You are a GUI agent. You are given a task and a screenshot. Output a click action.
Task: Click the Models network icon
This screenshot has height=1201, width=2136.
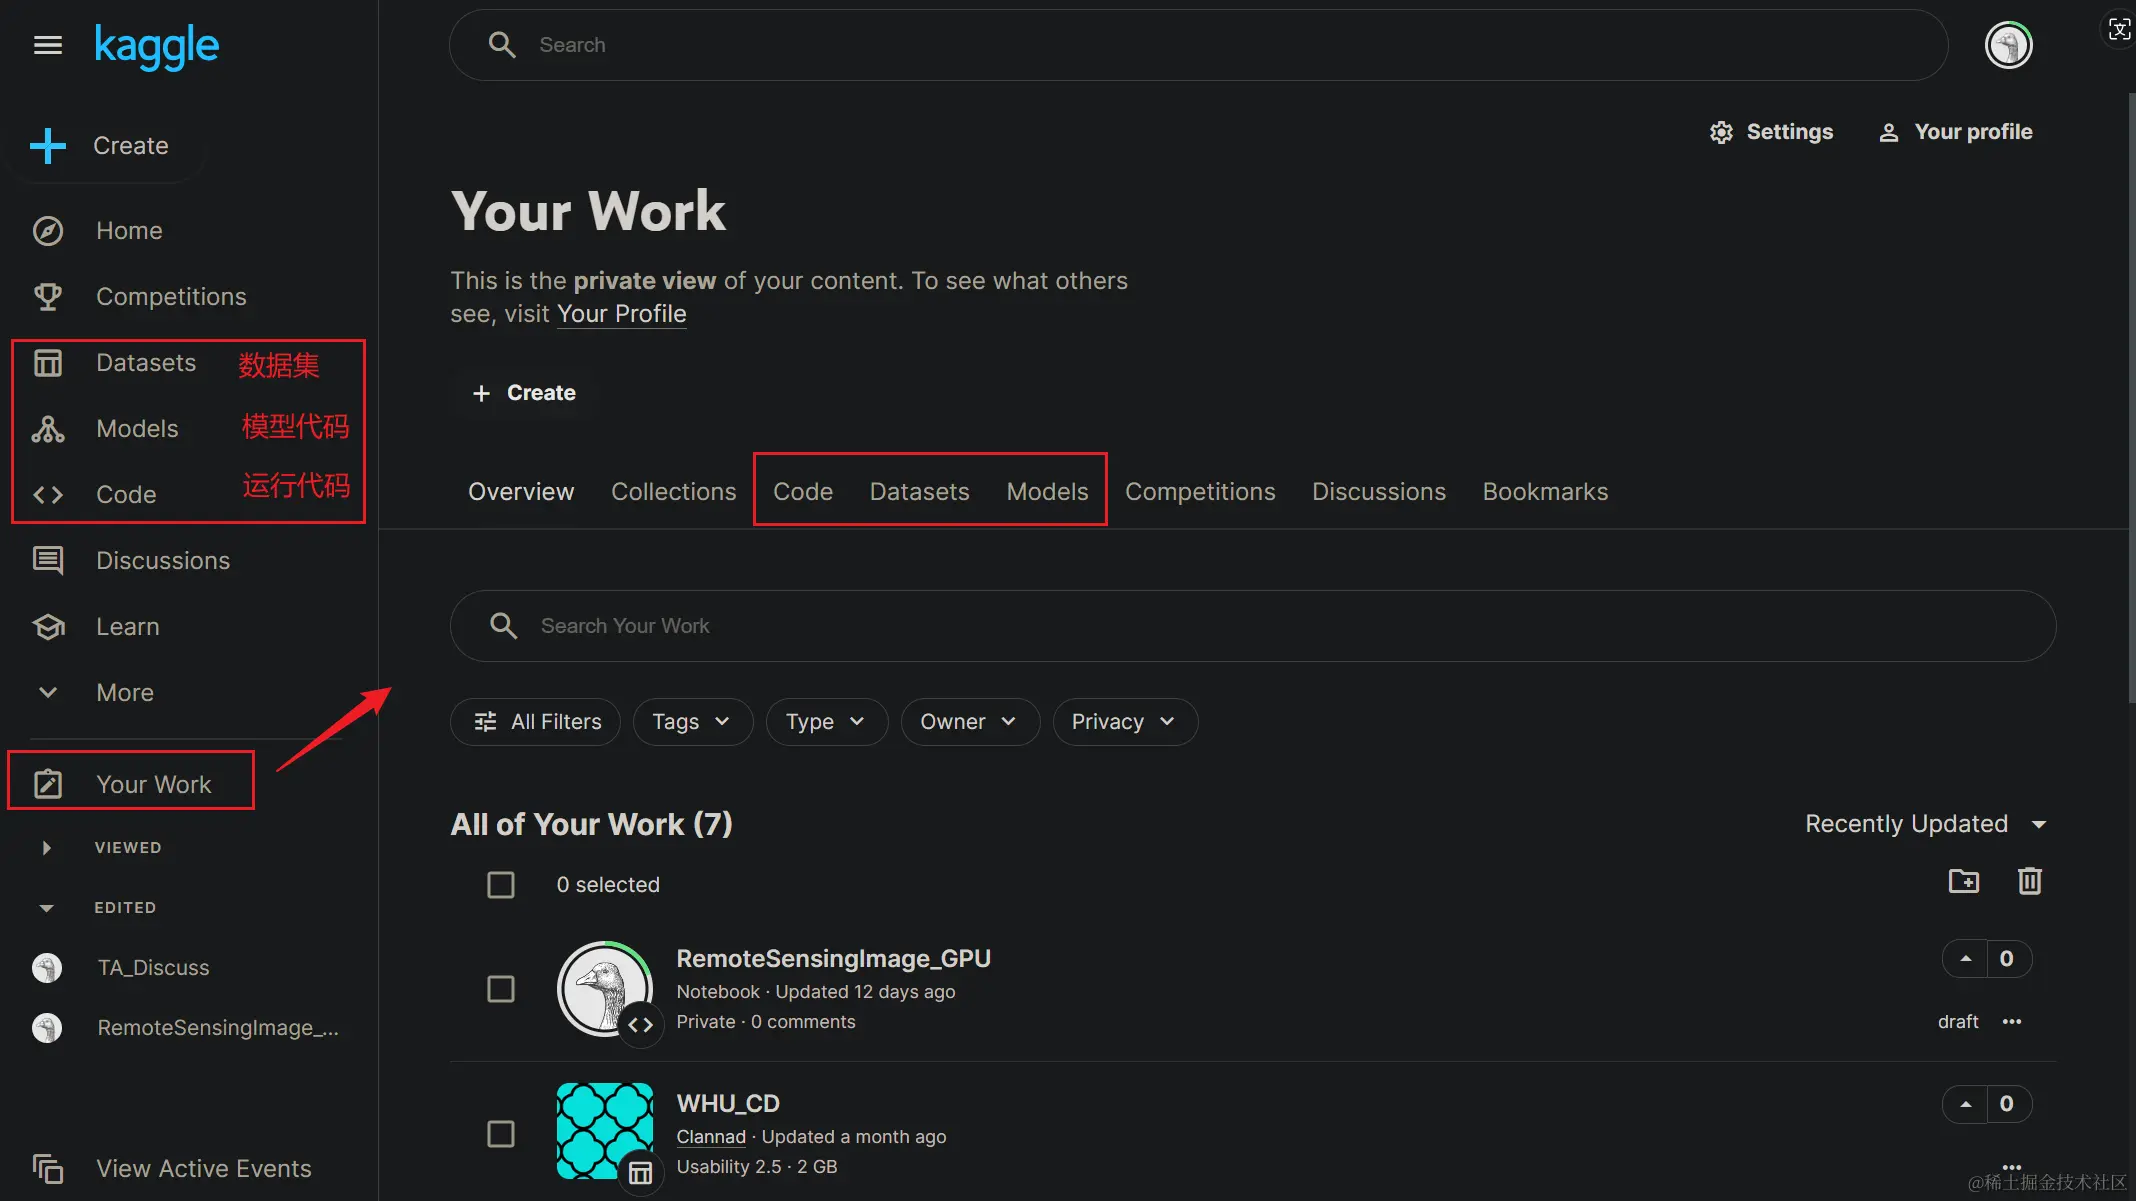pyautogui.click(x=47, y=429)
